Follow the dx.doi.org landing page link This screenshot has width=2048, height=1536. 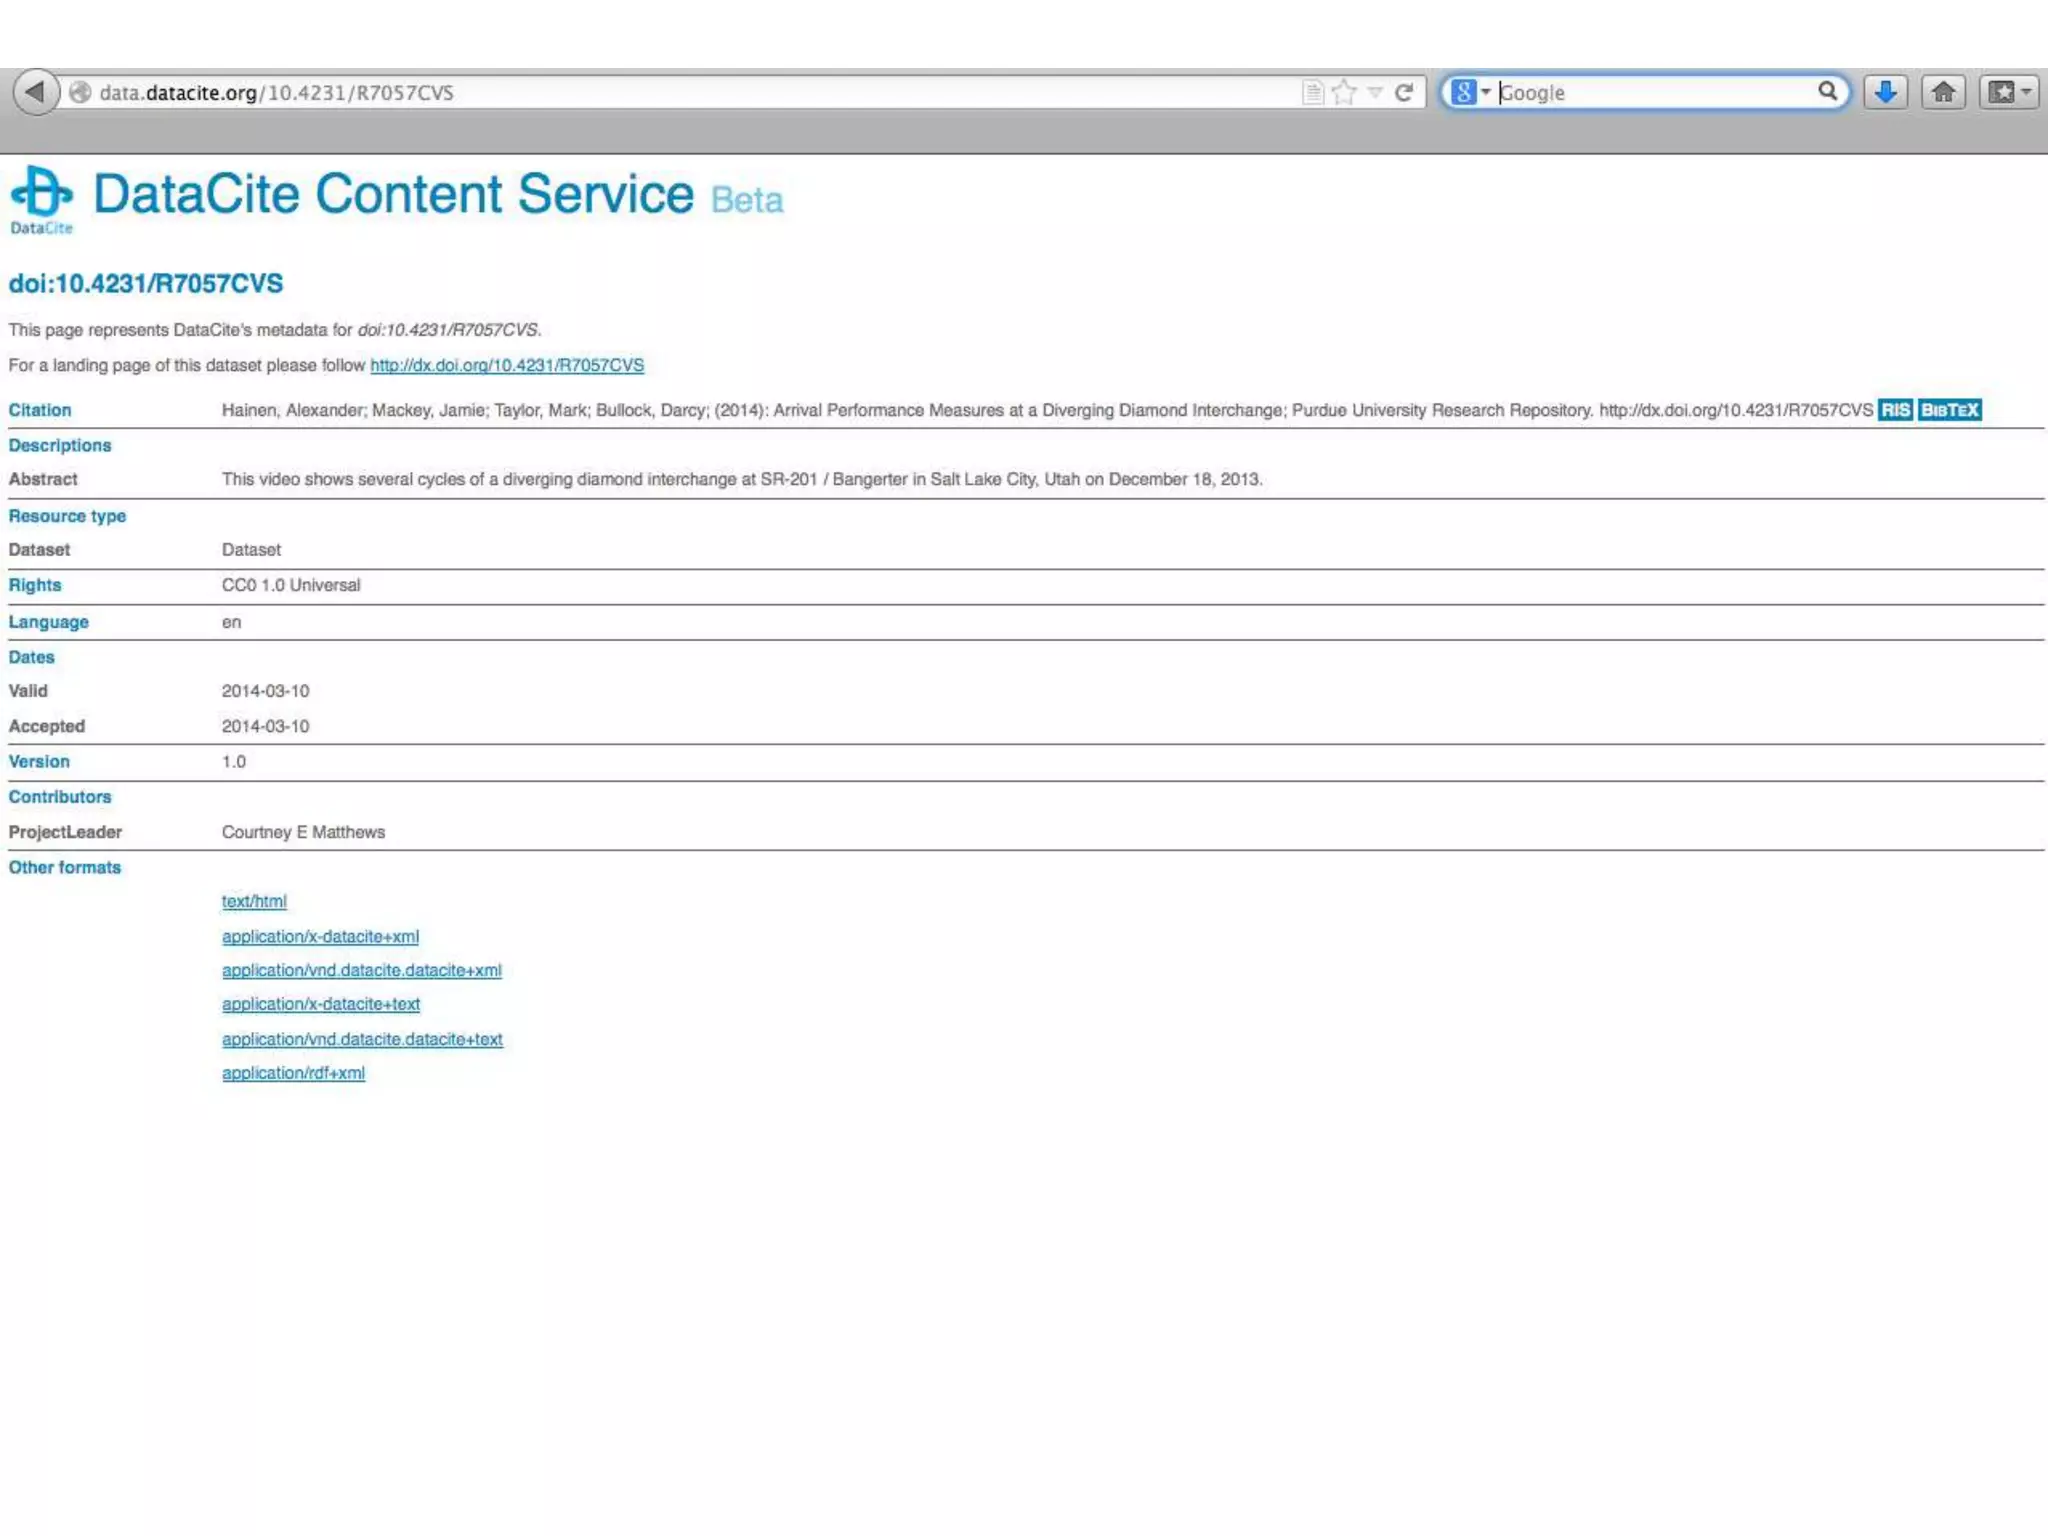[507, 365]
